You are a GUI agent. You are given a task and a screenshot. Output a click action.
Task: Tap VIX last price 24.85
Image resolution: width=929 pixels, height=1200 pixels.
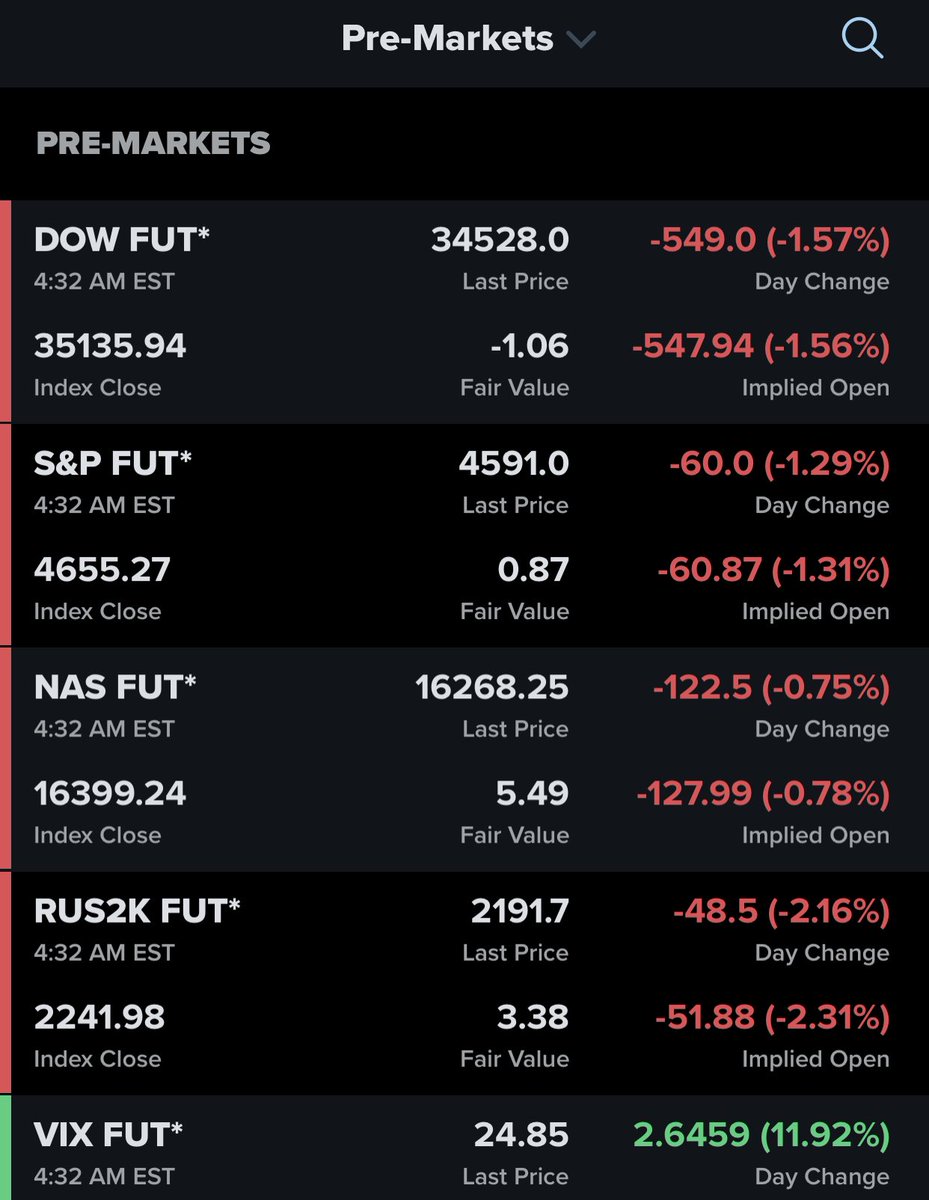[x=521, y=1136]
